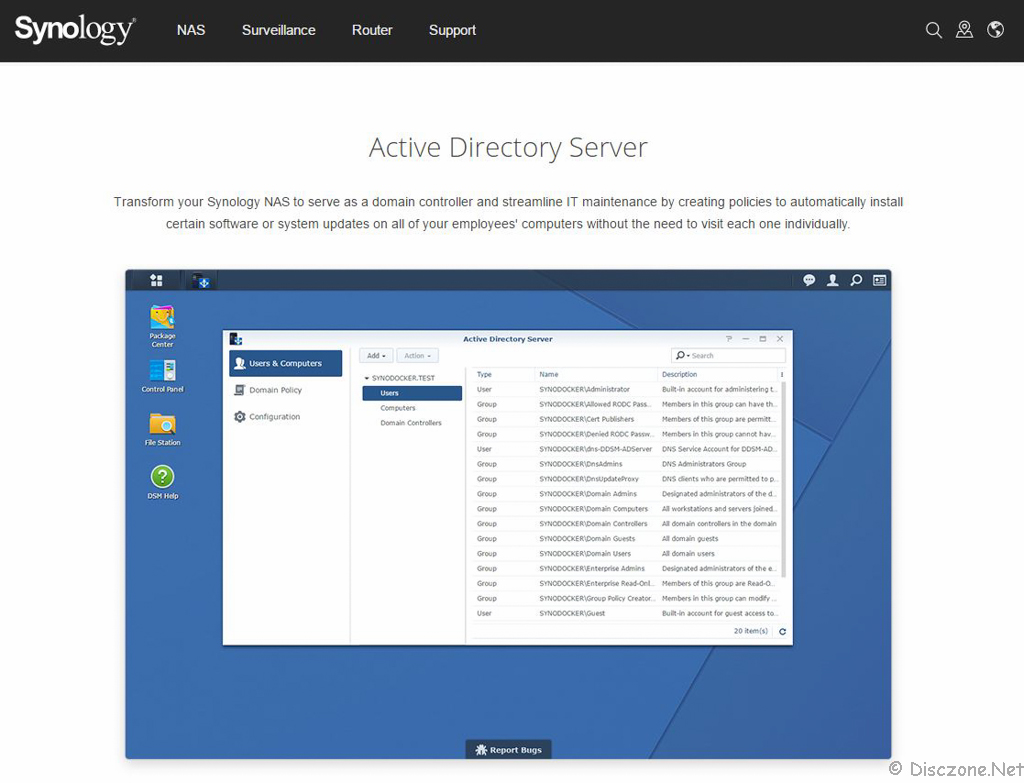Select the SYNODOCKER\Cert Publishers row
This screenshot has height=783, width=1024.
point(626,419)
